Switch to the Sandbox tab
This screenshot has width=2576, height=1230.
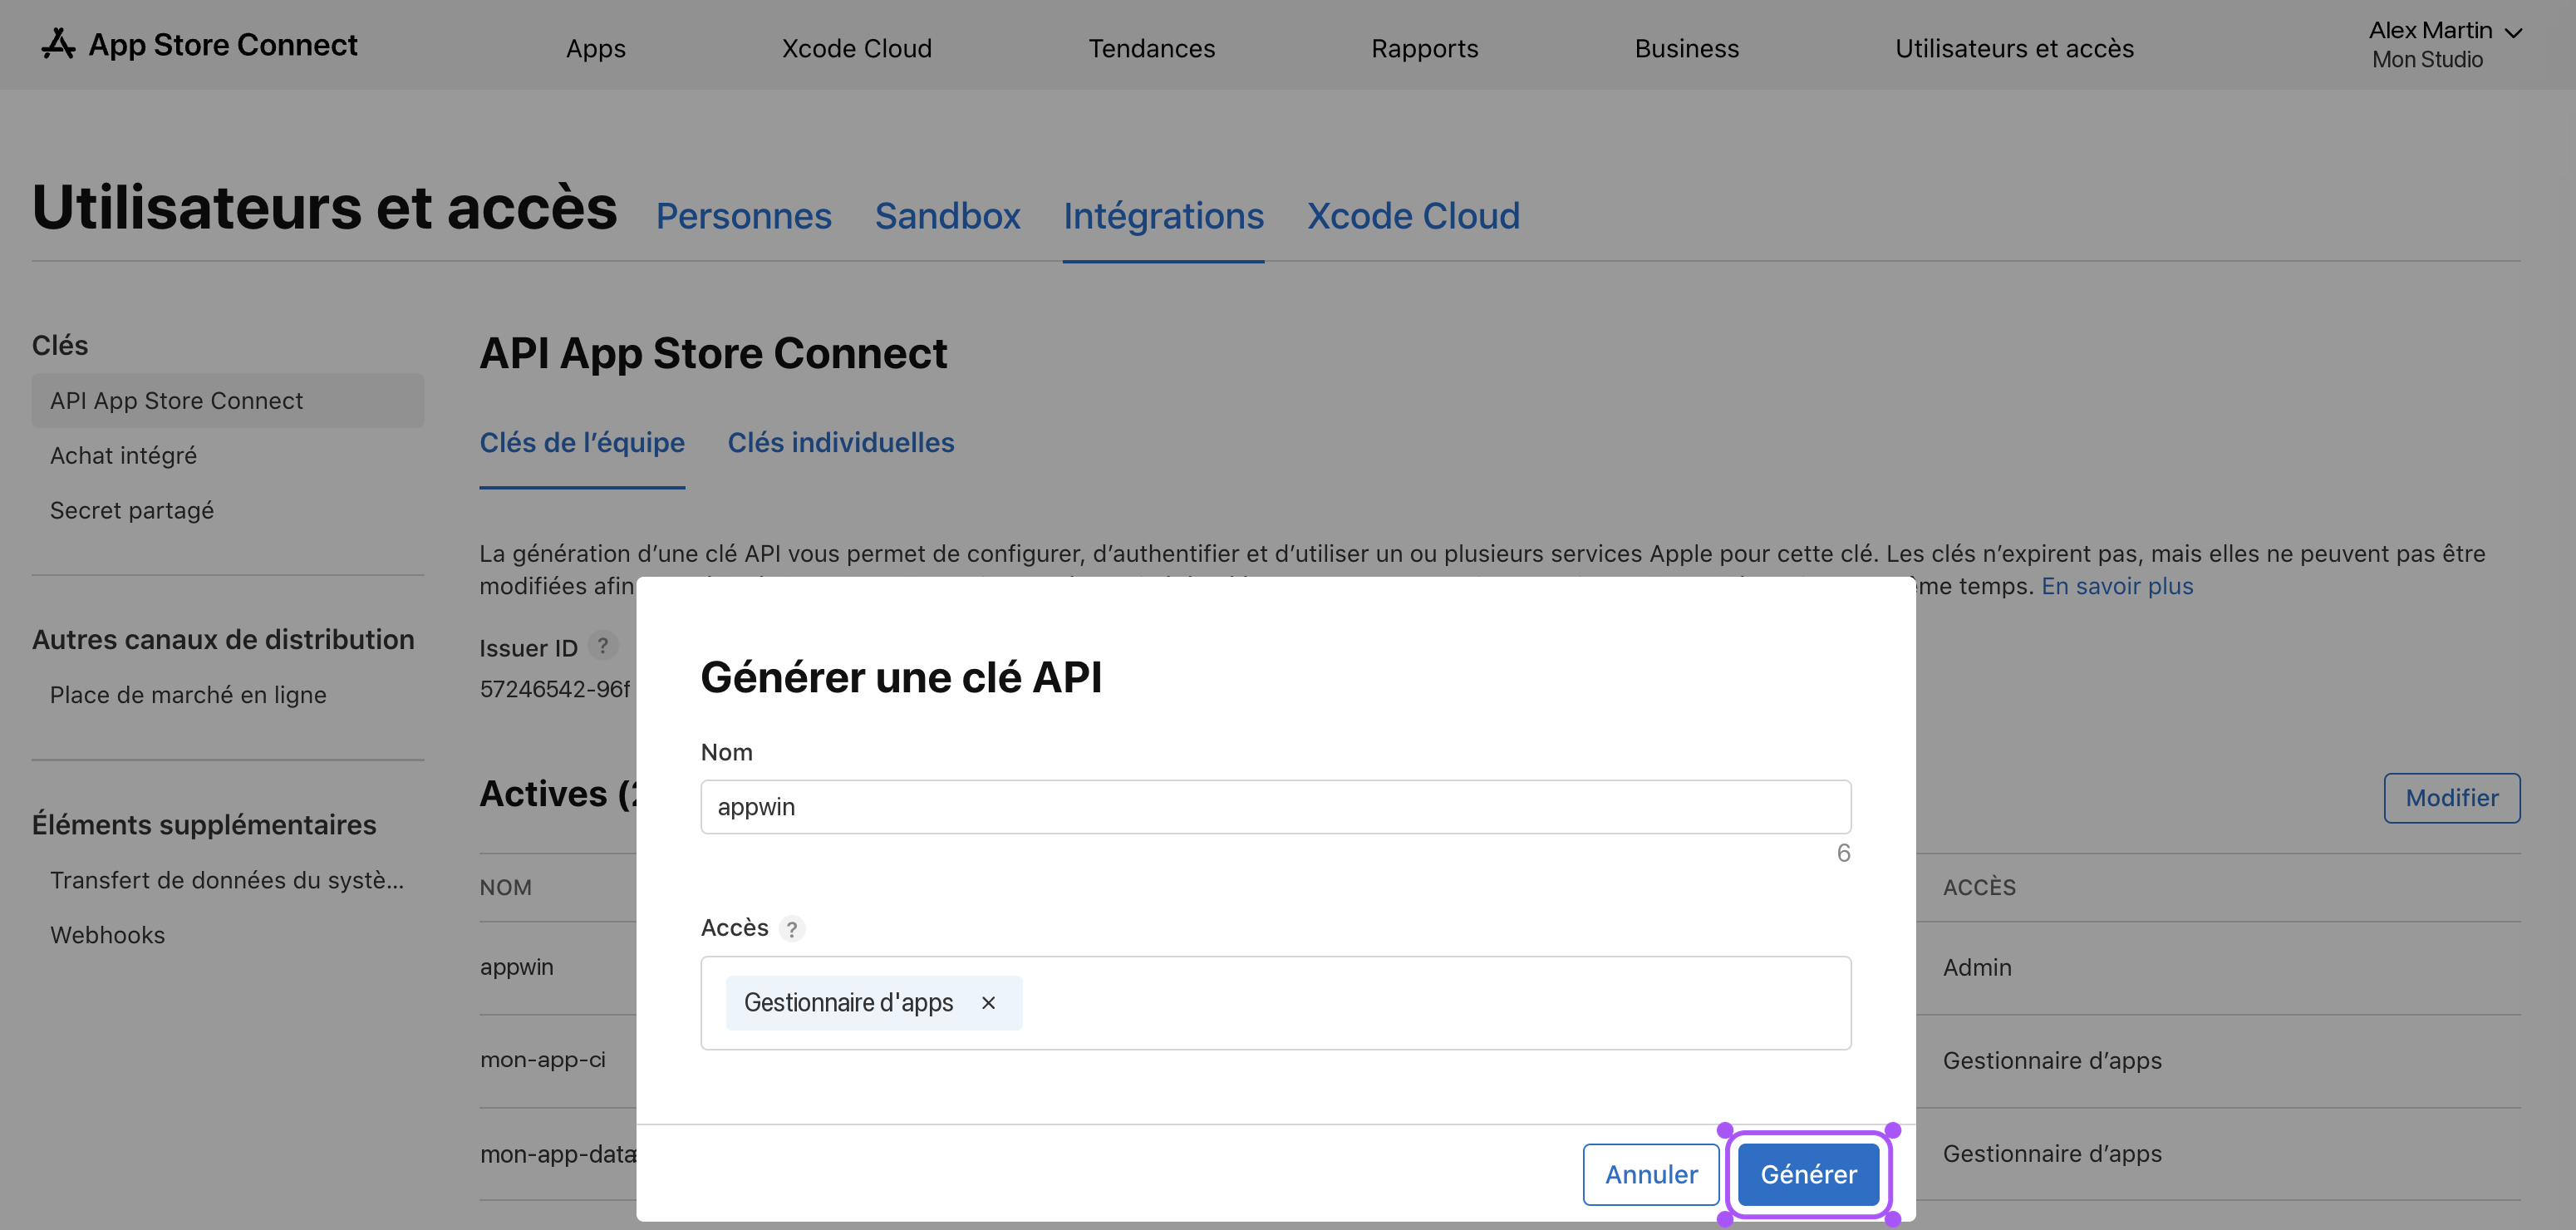[x=947, y=216]
